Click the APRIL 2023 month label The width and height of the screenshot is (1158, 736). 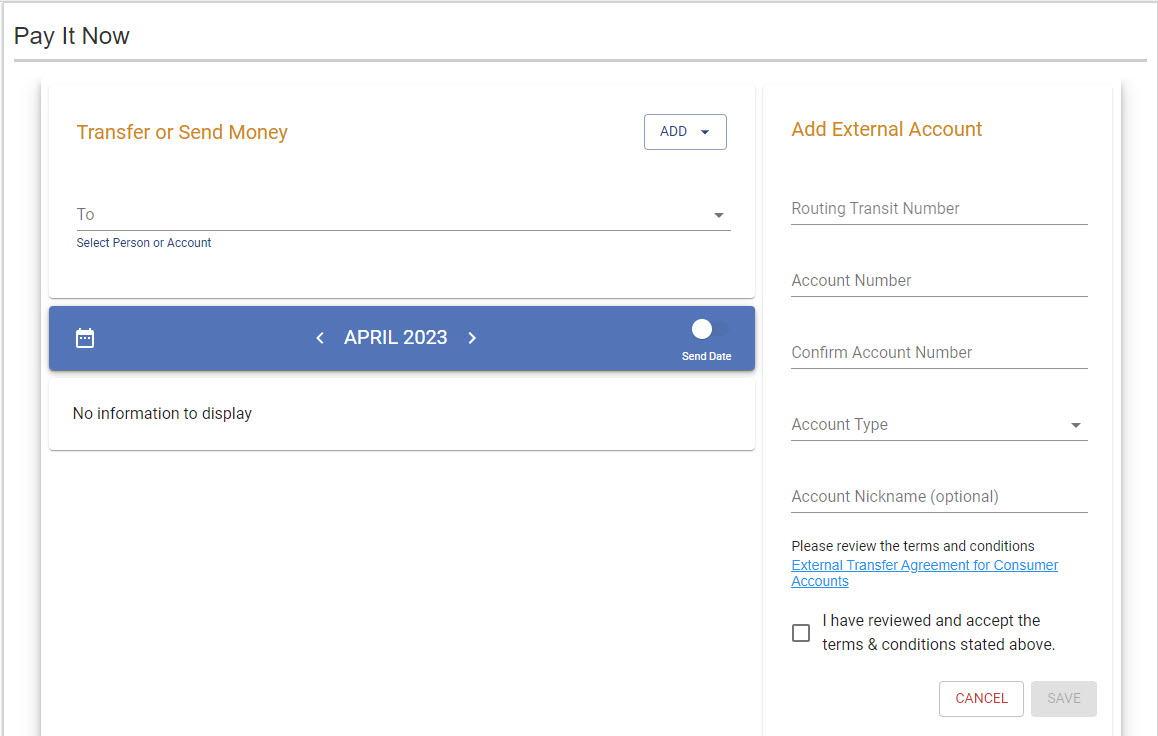[395, 338]
